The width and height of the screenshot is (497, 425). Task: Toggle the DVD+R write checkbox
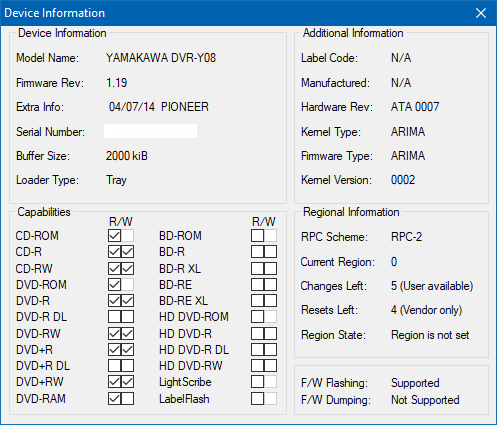click(x=127, y=350)
